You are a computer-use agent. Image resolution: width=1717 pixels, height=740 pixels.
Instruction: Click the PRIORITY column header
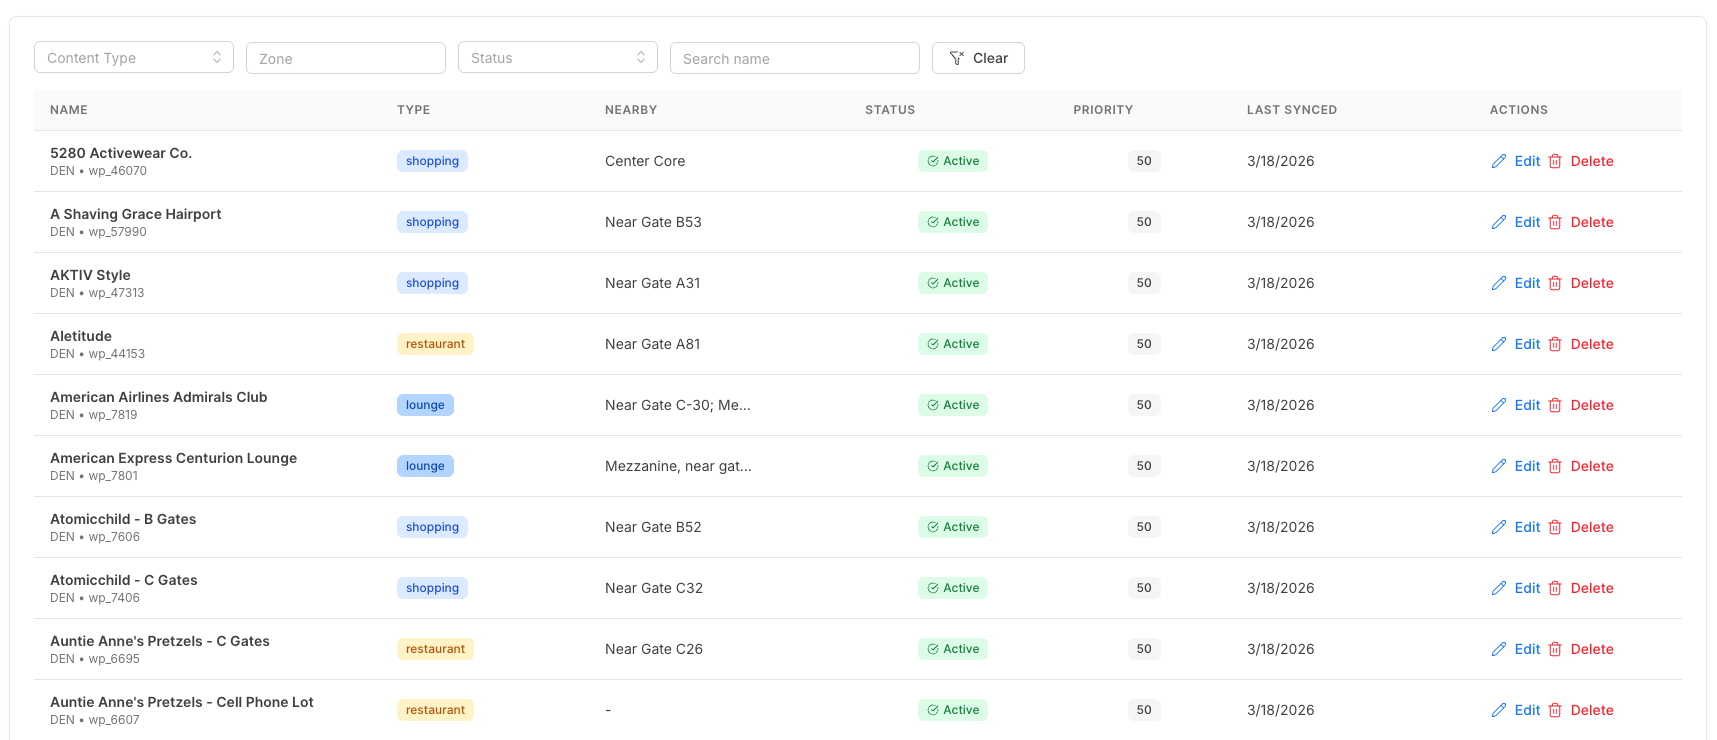tap(1103, 110)
